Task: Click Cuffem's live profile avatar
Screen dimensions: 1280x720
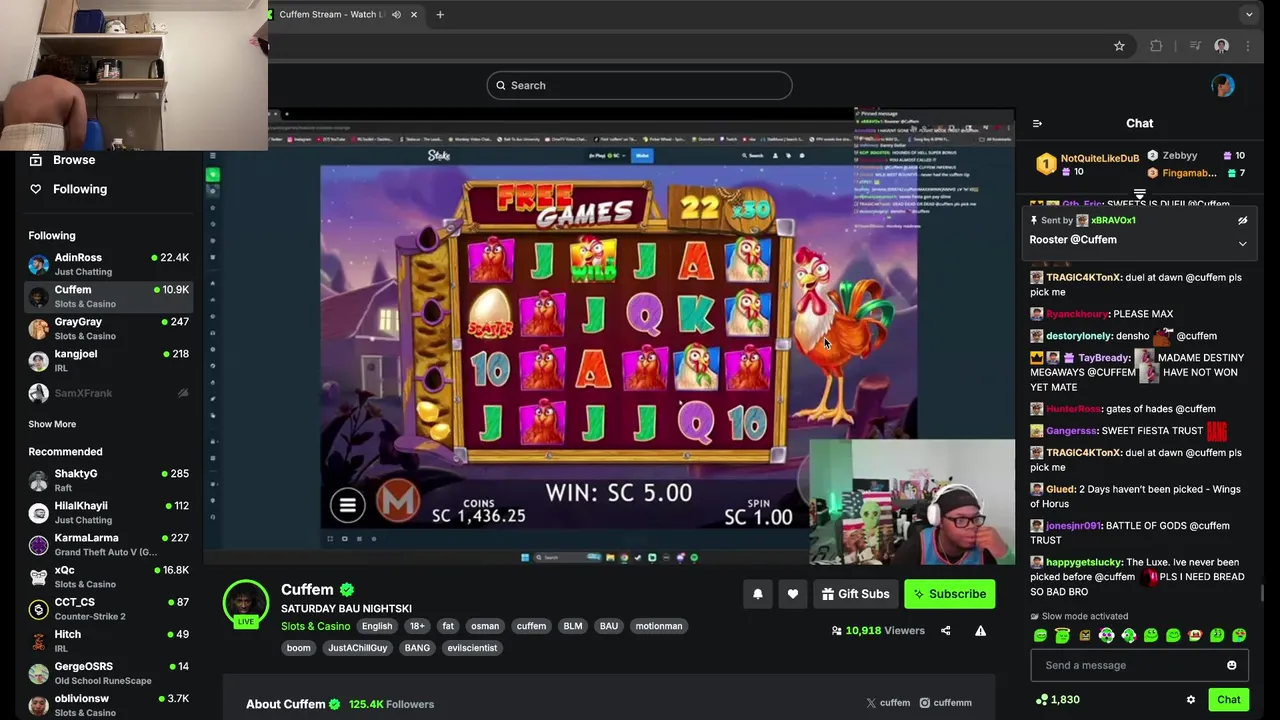Action: [246, 604]
